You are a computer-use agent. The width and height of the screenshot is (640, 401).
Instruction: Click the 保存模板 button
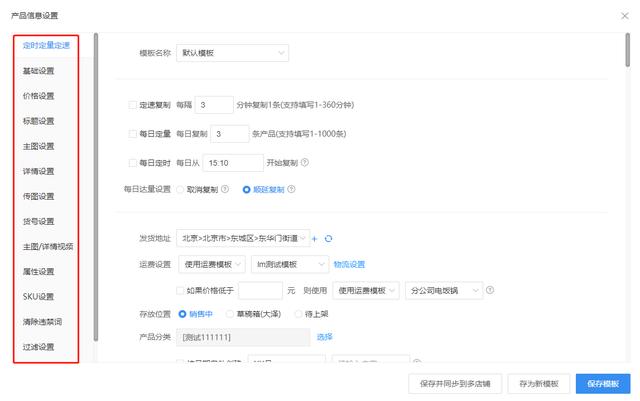point(603,383)
